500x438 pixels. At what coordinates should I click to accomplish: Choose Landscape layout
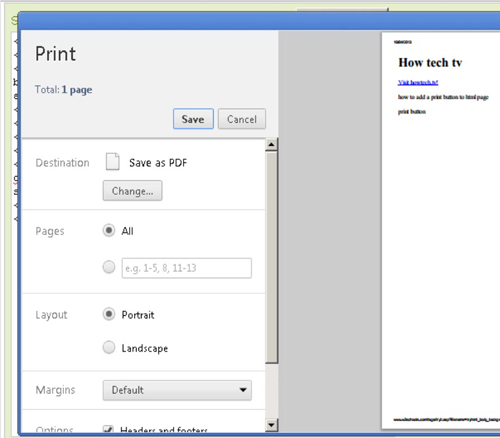click(109, 347)
